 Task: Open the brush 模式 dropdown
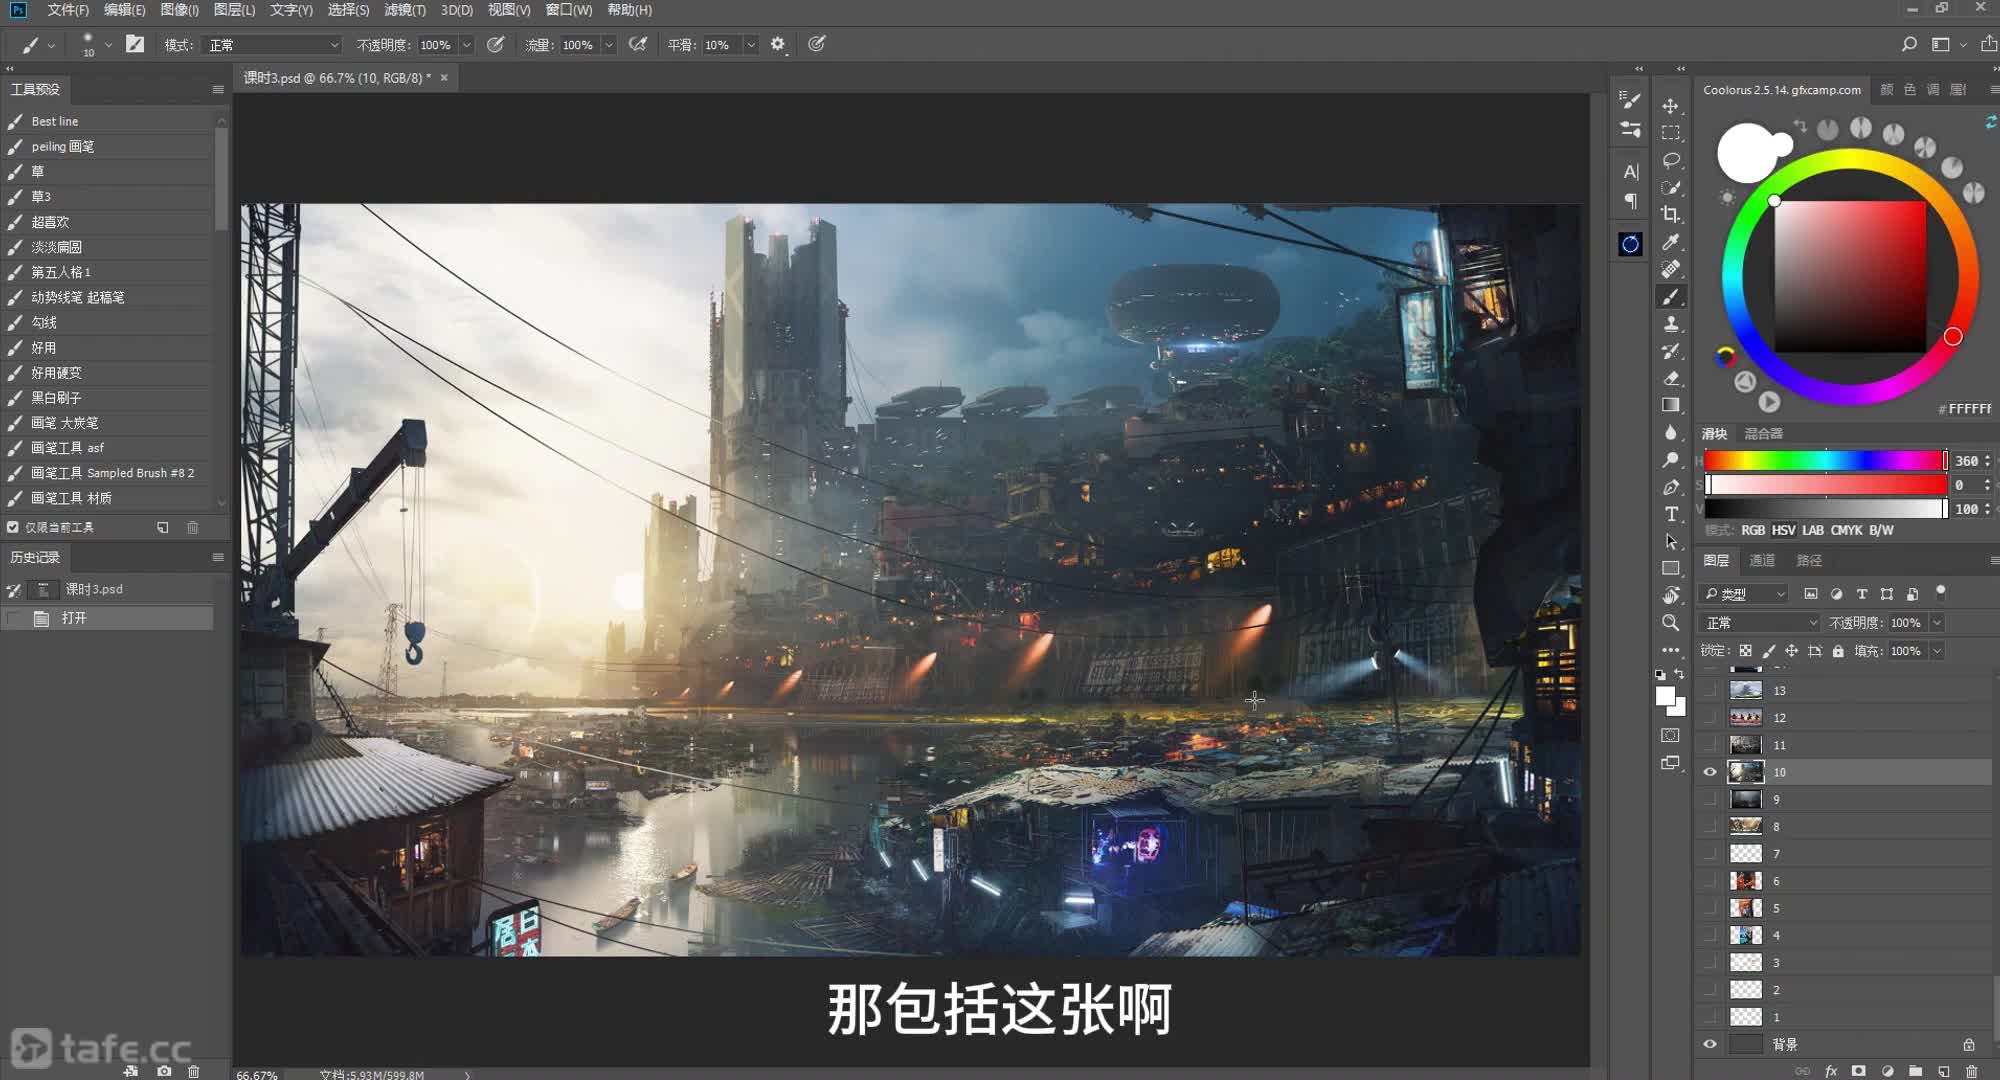[272, 45]
